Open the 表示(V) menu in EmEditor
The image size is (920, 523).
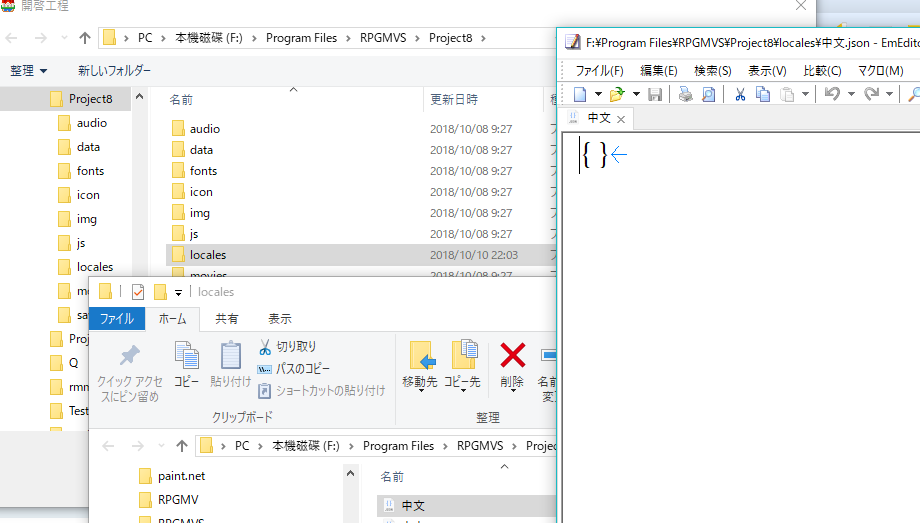(x=767, y=70)
